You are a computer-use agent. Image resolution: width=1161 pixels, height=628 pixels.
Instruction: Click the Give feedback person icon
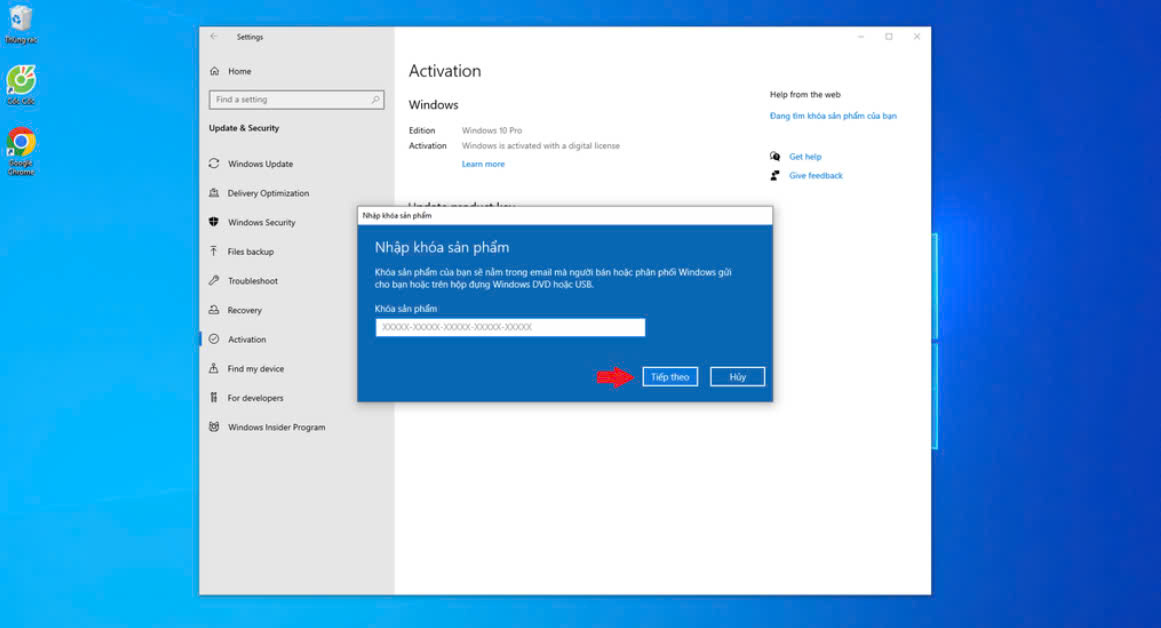[774, 176]
